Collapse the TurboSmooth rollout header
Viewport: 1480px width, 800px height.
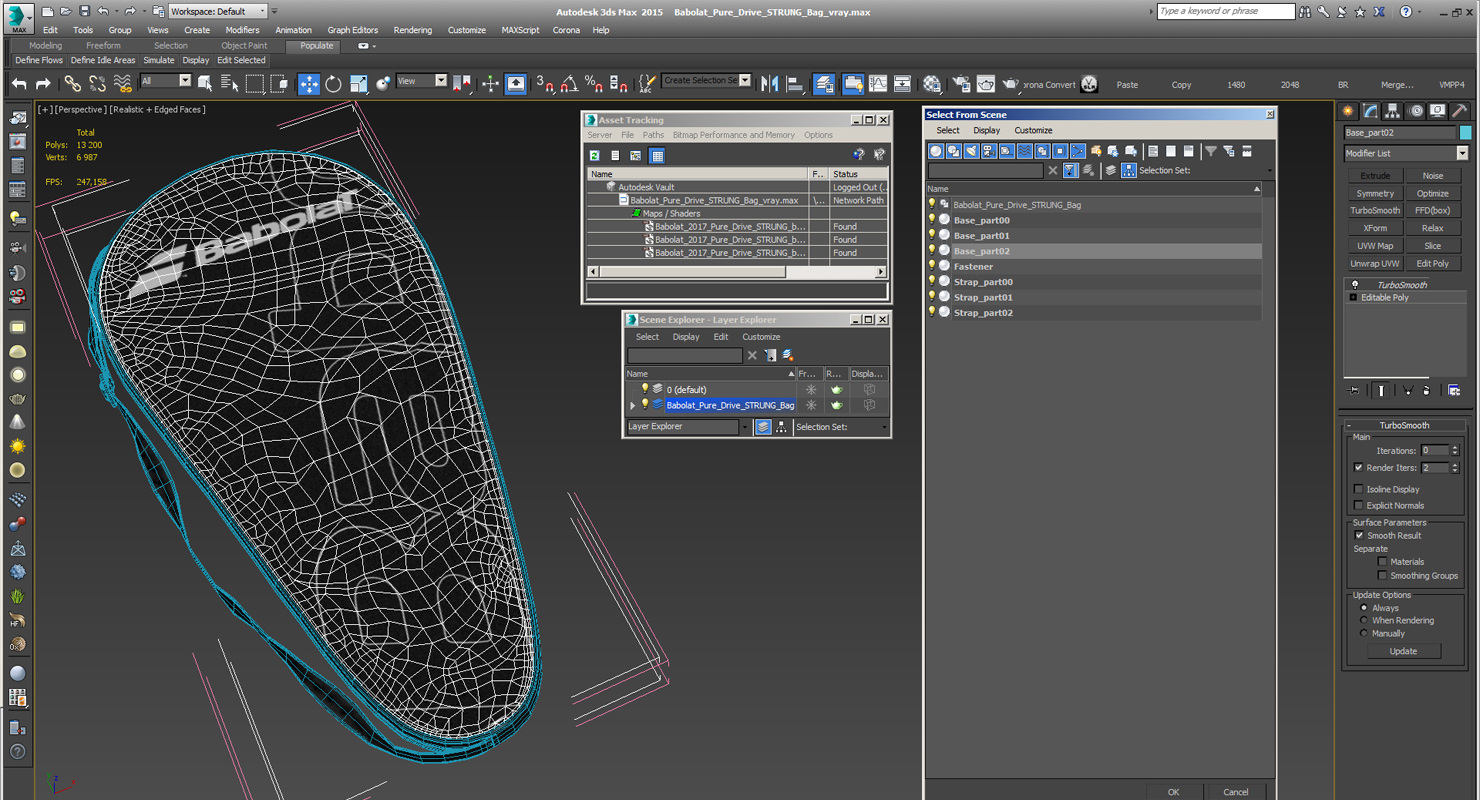pos(1404,425)
